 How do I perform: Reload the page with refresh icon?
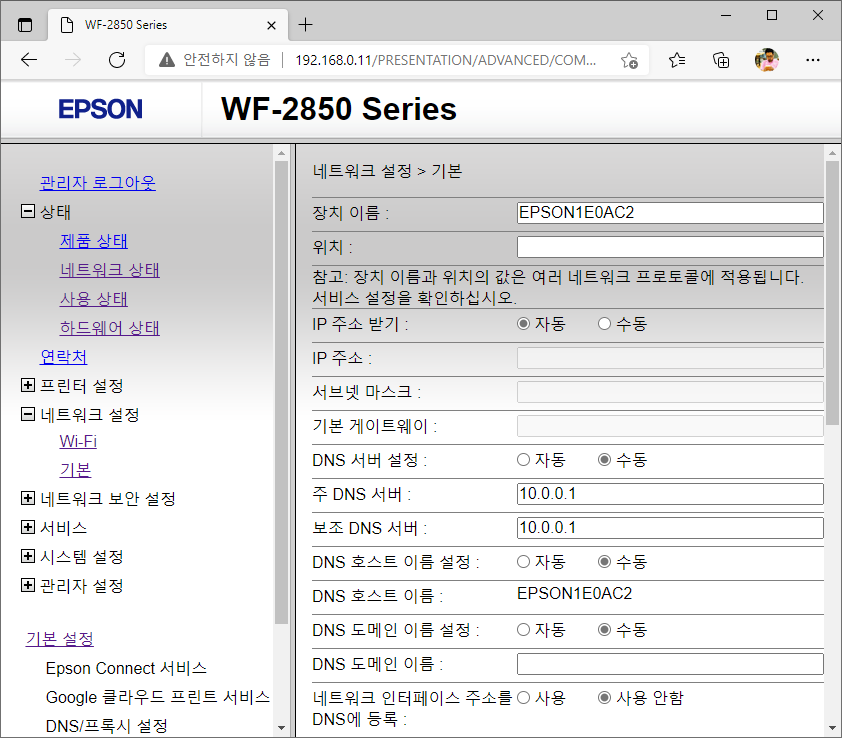click(117, 60)
